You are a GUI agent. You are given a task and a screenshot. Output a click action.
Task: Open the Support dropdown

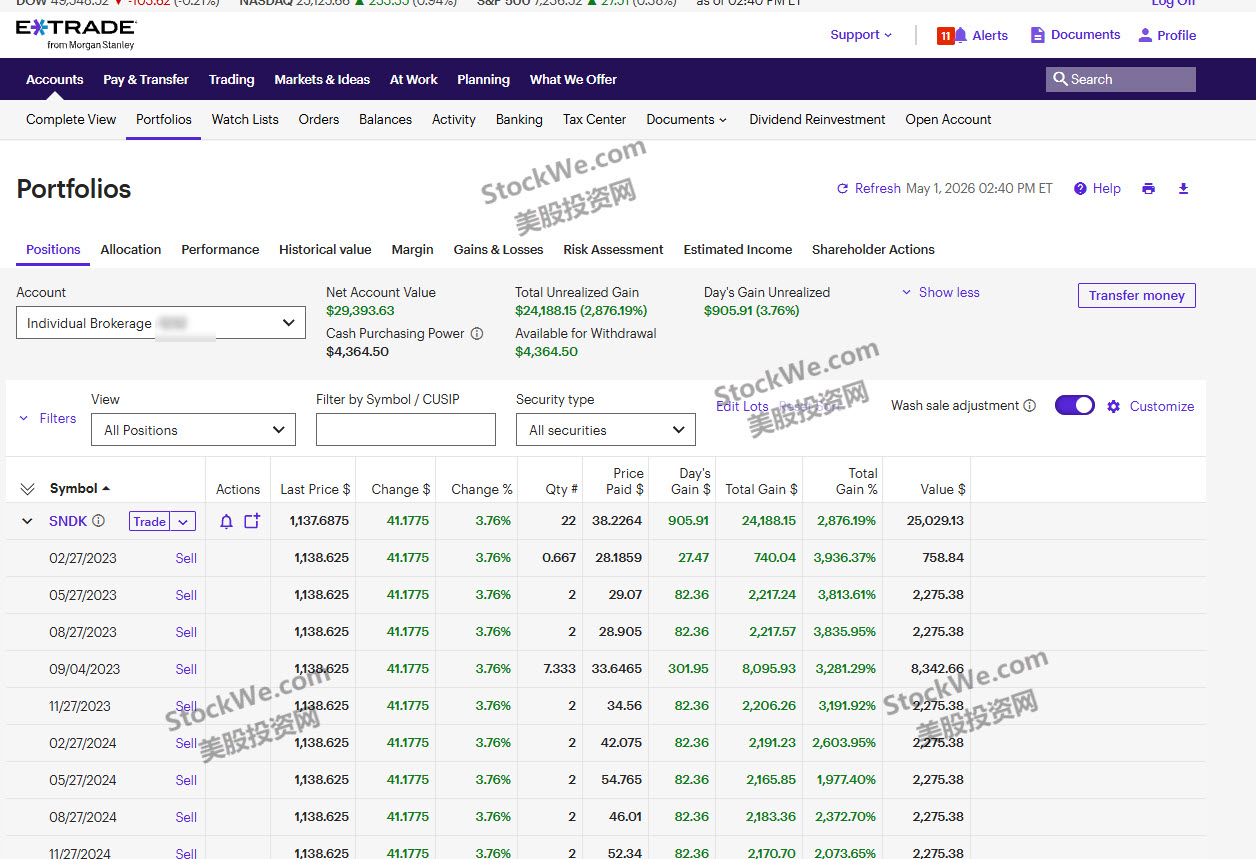click(861, 35)
